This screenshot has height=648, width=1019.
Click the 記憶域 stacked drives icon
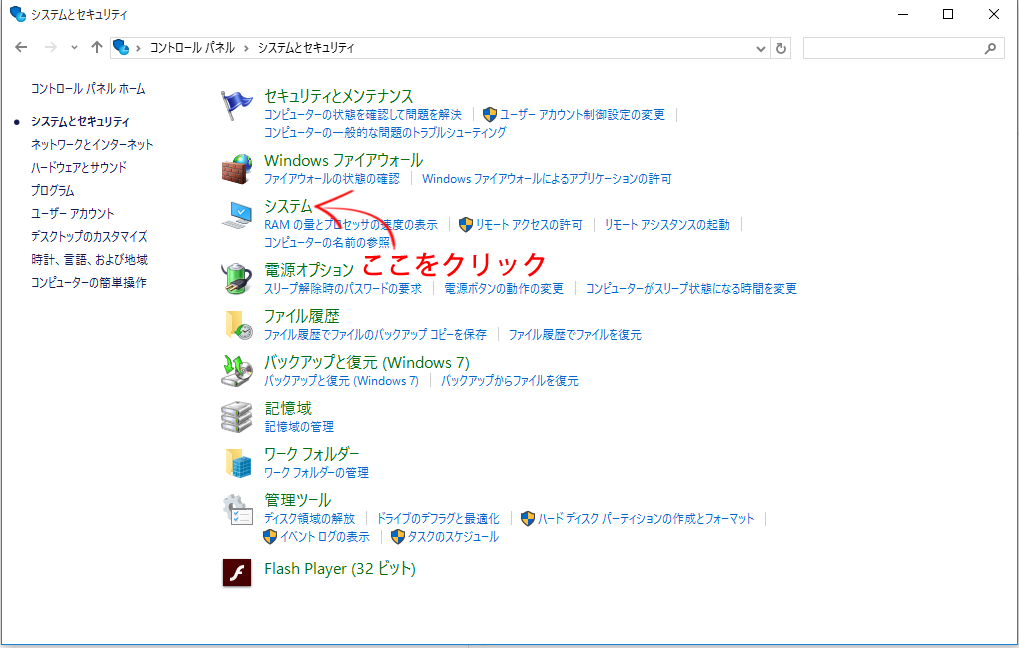[x=236, y=417]
